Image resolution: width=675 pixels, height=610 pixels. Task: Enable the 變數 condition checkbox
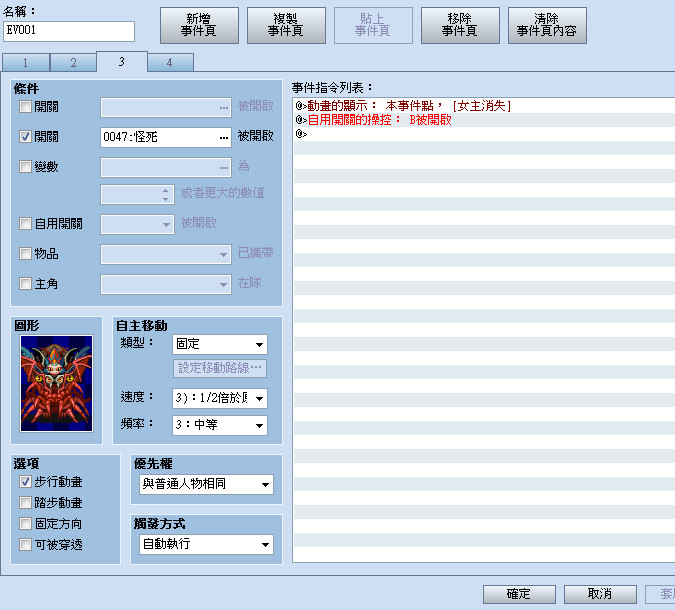click(25, 167)
